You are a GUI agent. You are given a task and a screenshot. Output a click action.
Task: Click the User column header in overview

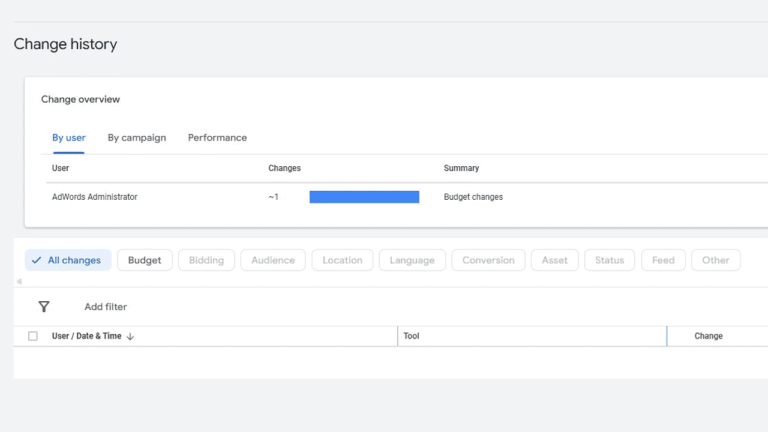pyautogui.click(x=60, y=168)
